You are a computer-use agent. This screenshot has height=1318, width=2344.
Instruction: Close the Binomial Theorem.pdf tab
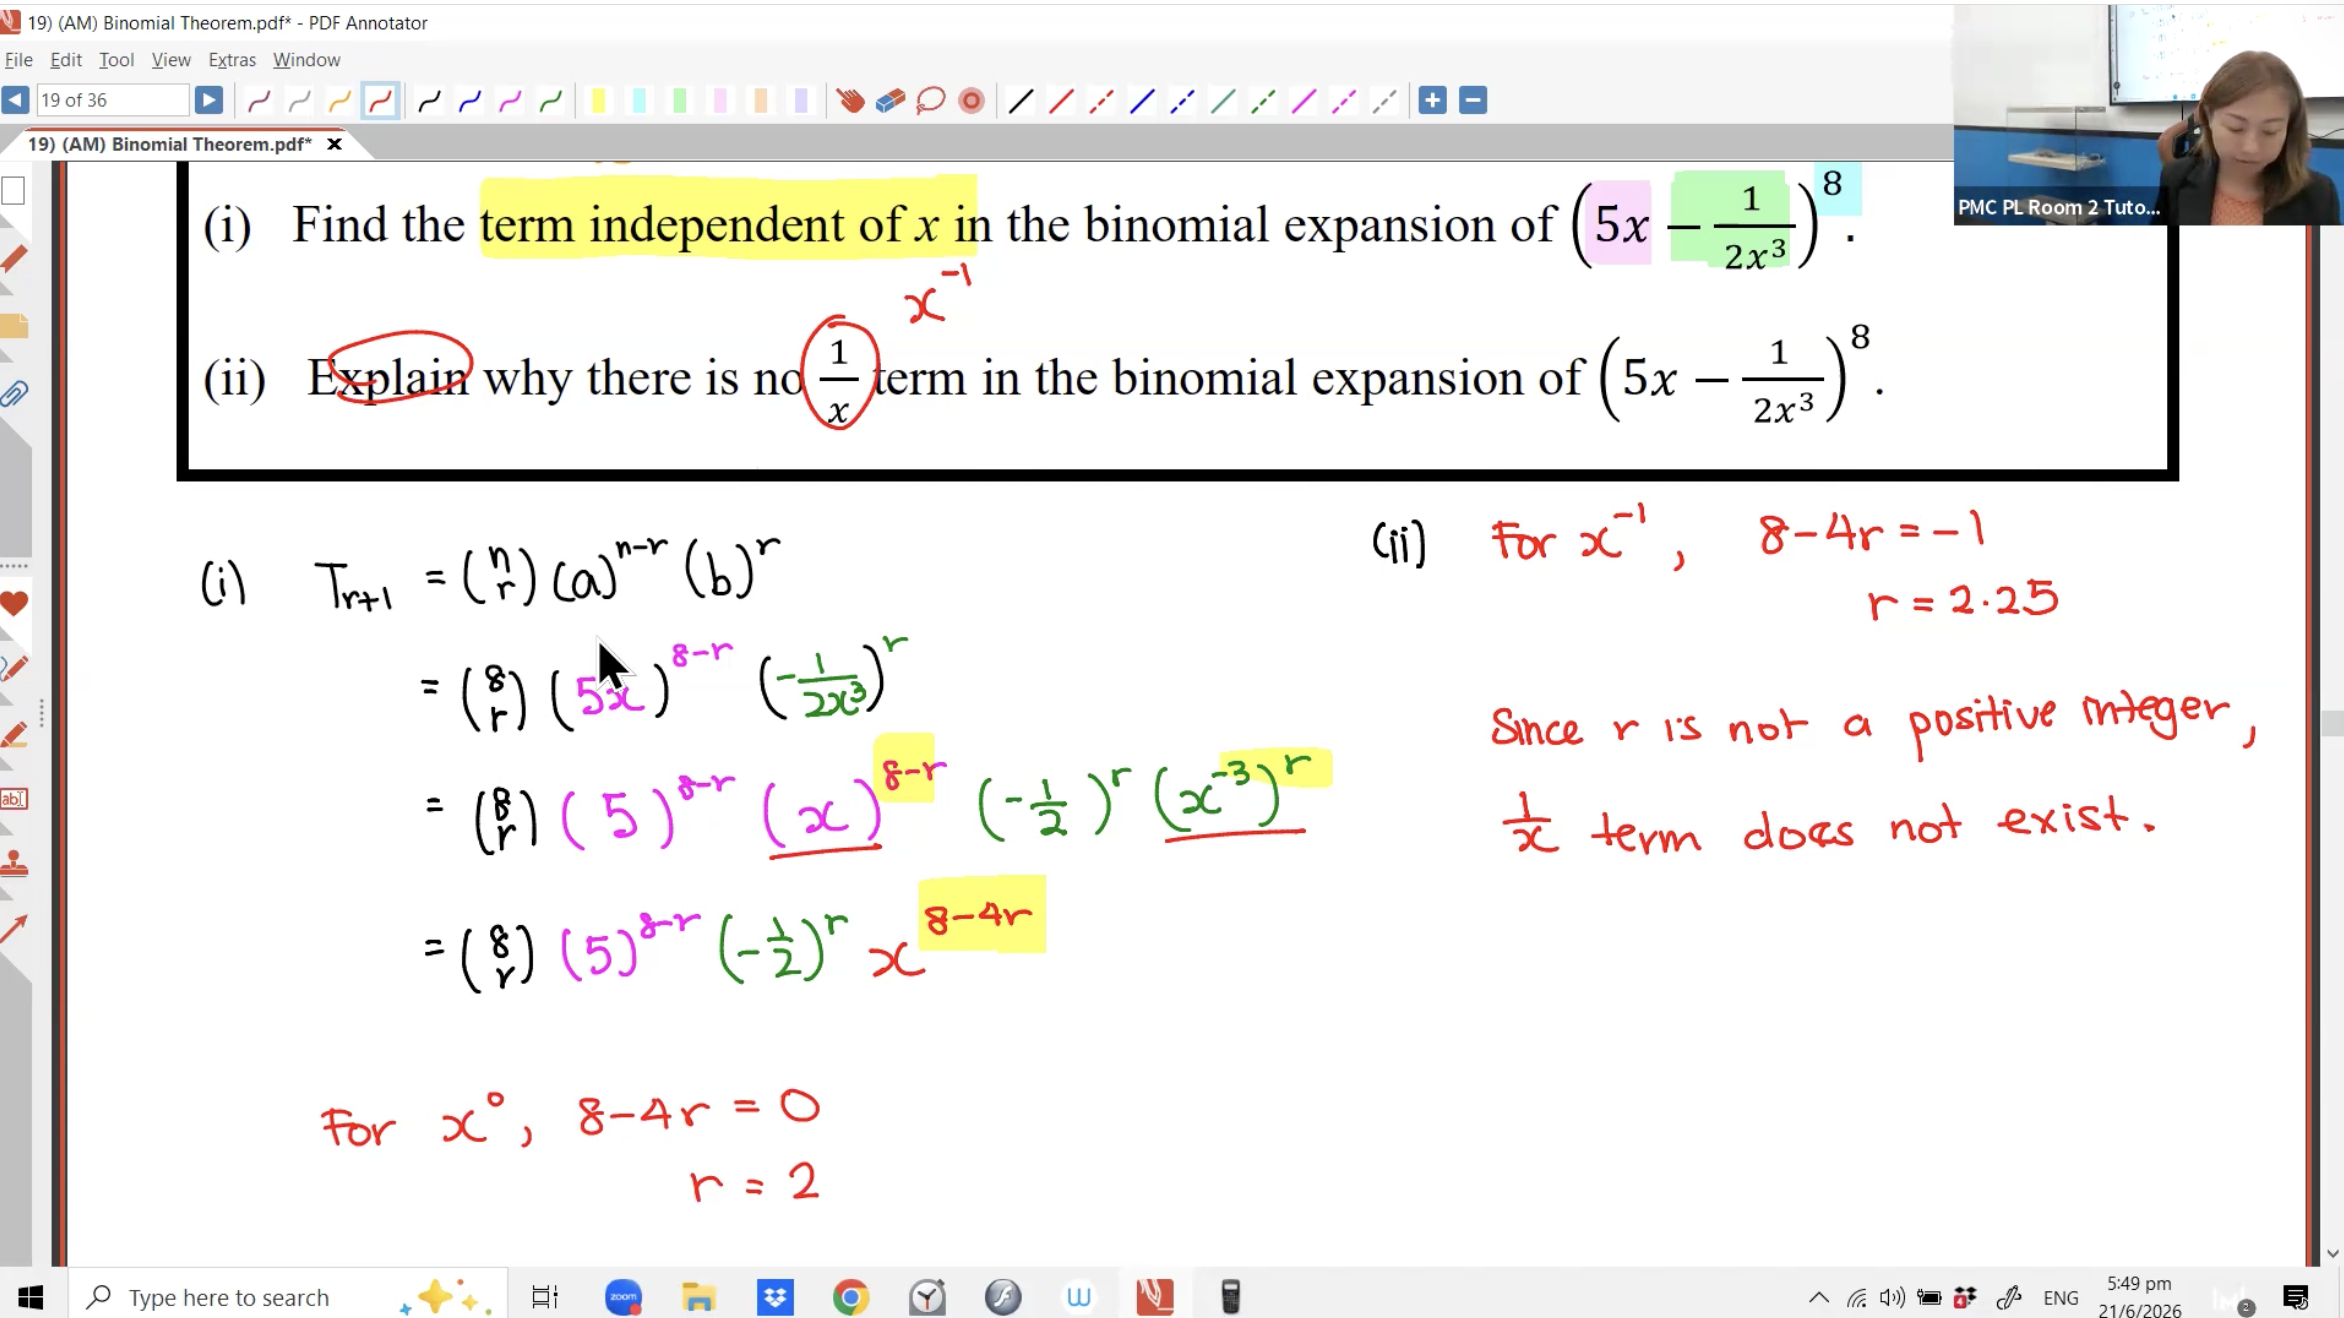[335, 144]
